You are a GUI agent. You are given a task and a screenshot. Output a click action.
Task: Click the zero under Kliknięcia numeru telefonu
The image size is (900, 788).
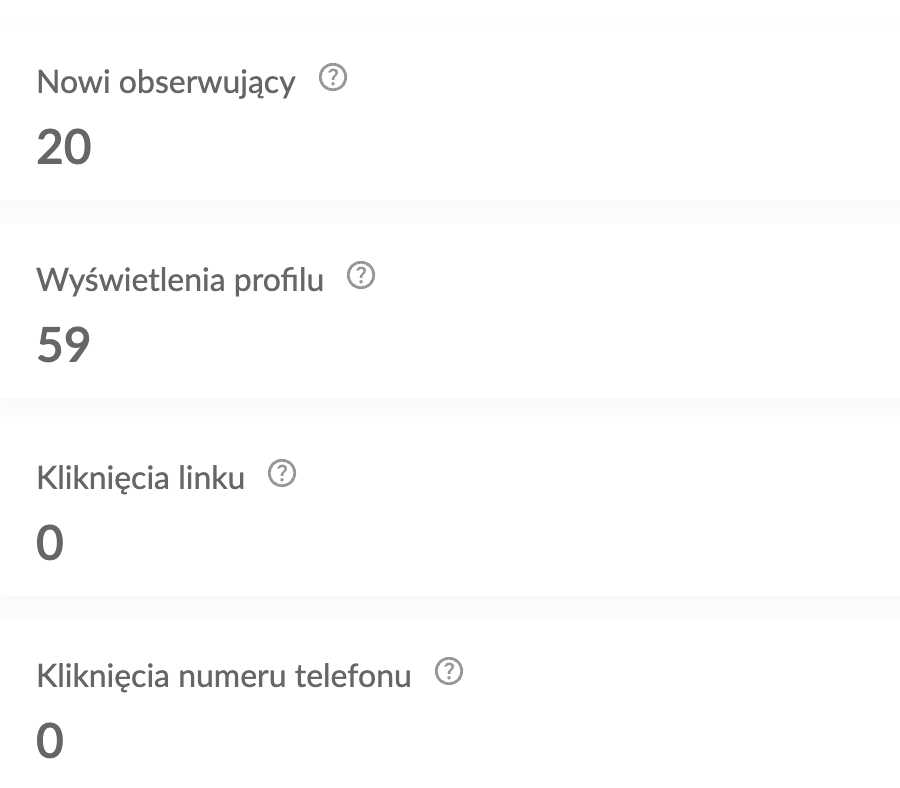click(x=50, y=741)
